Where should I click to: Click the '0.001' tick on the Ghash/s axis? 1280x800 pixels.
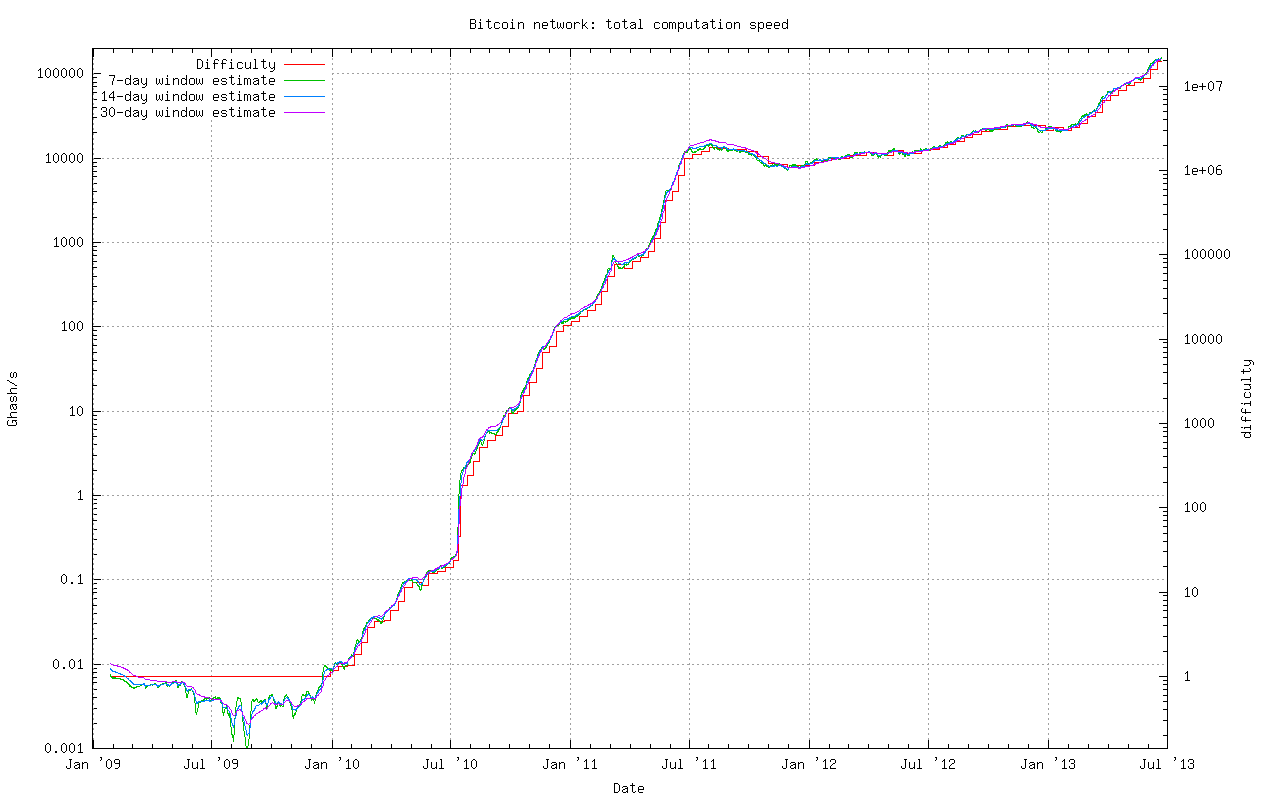coord(64,749)
